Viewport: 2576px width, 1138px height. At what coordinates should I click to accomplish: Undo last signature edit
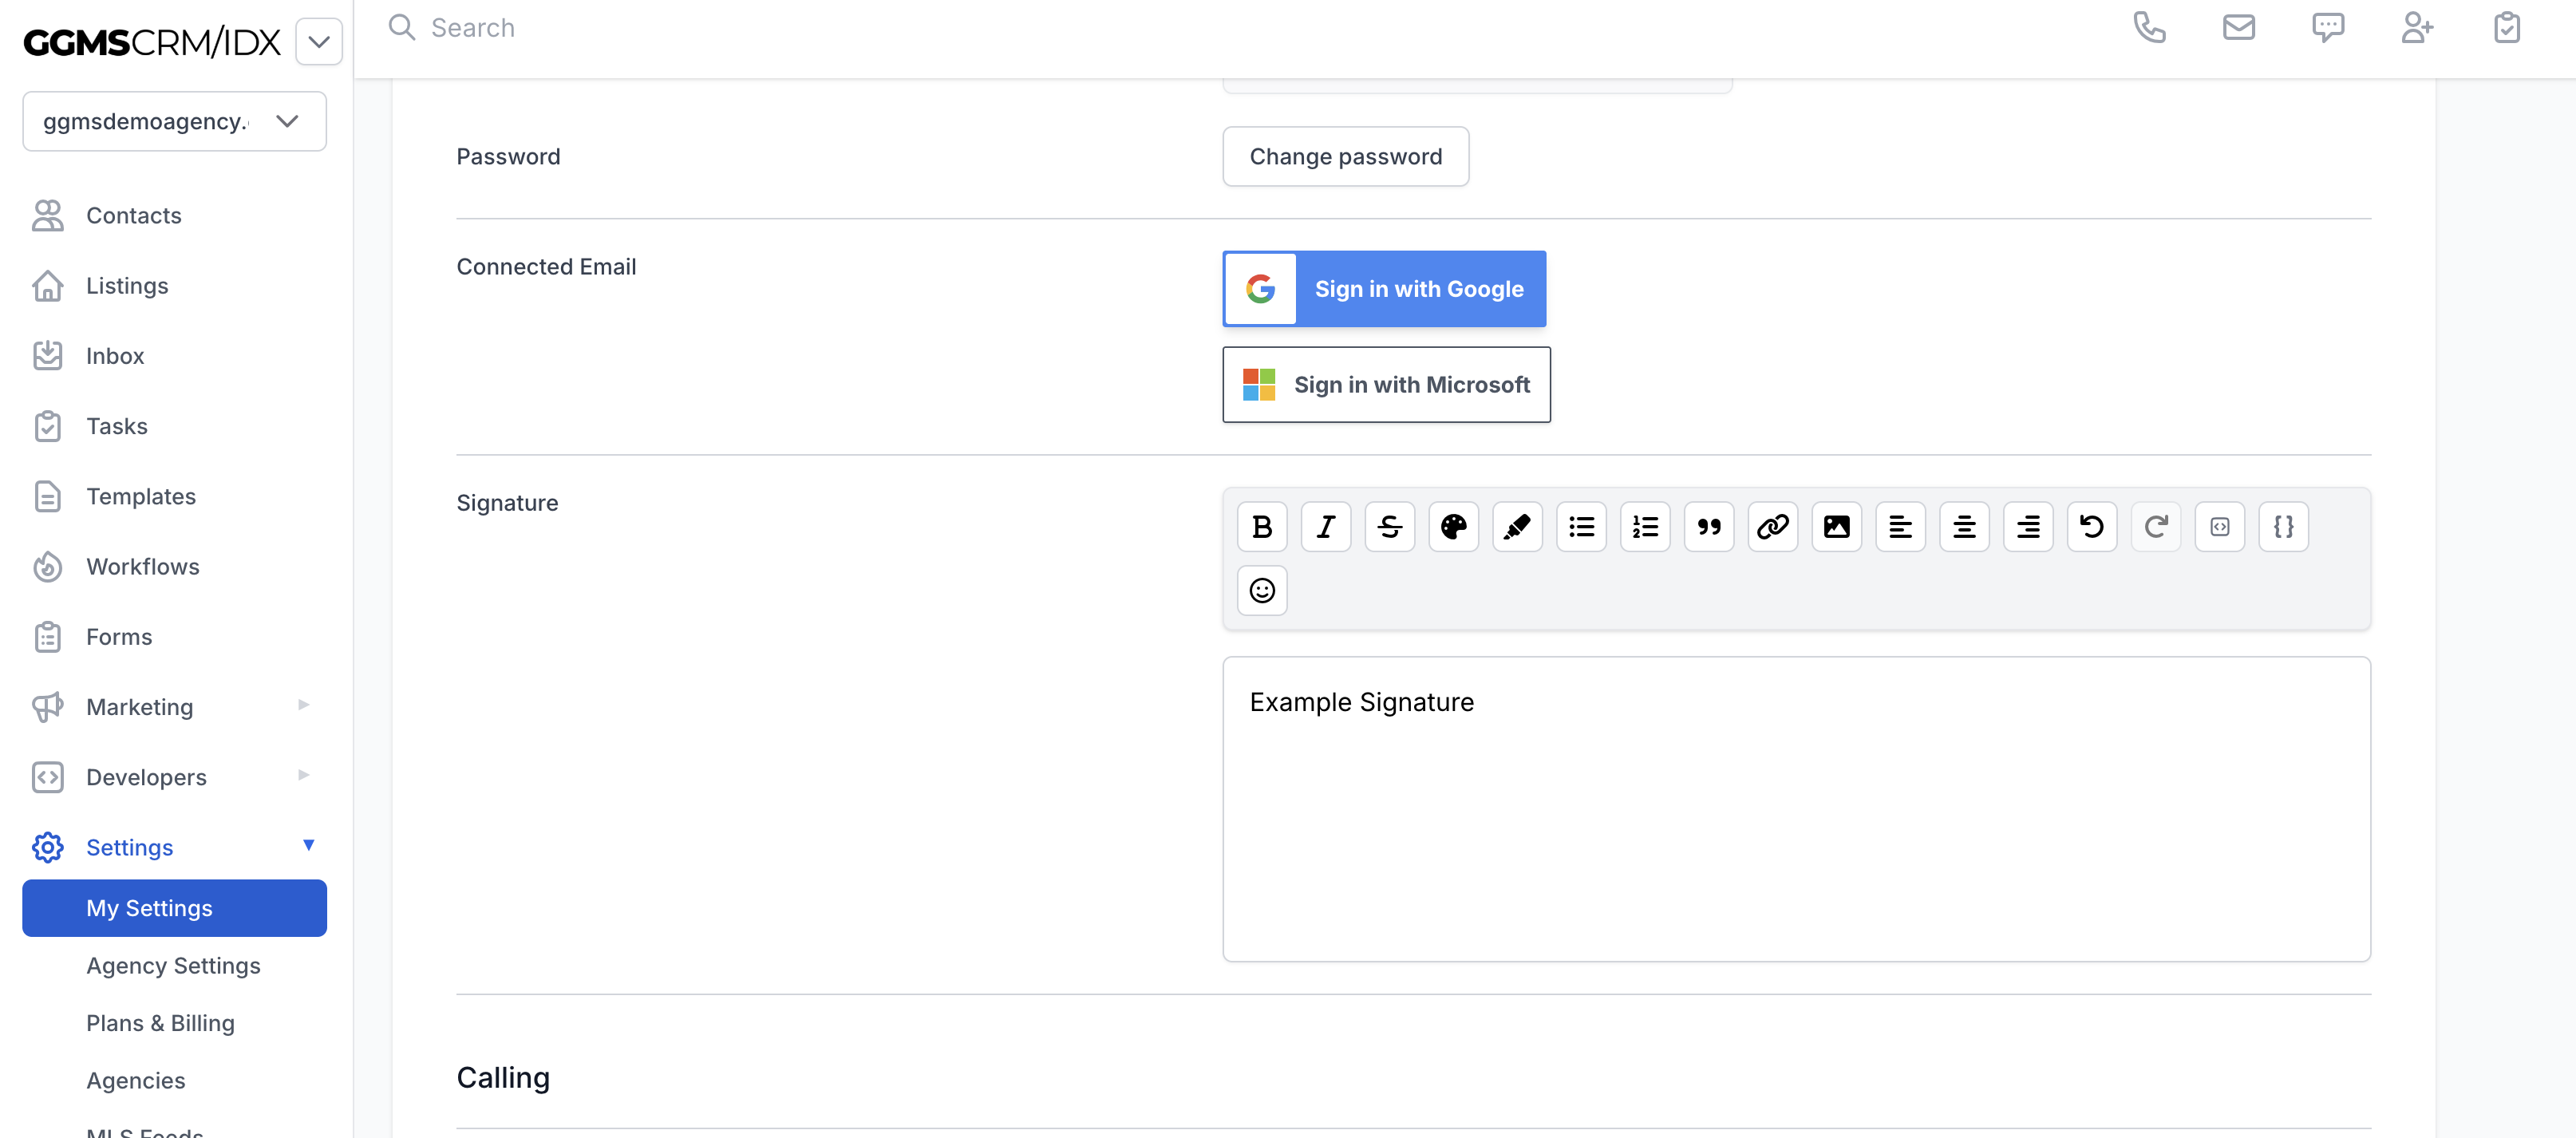coord(2091,527)
